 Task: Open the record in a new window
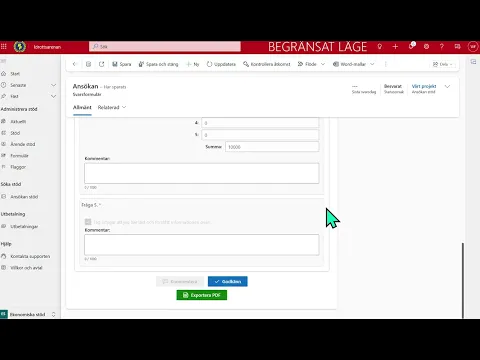click(x=102, y=64)
